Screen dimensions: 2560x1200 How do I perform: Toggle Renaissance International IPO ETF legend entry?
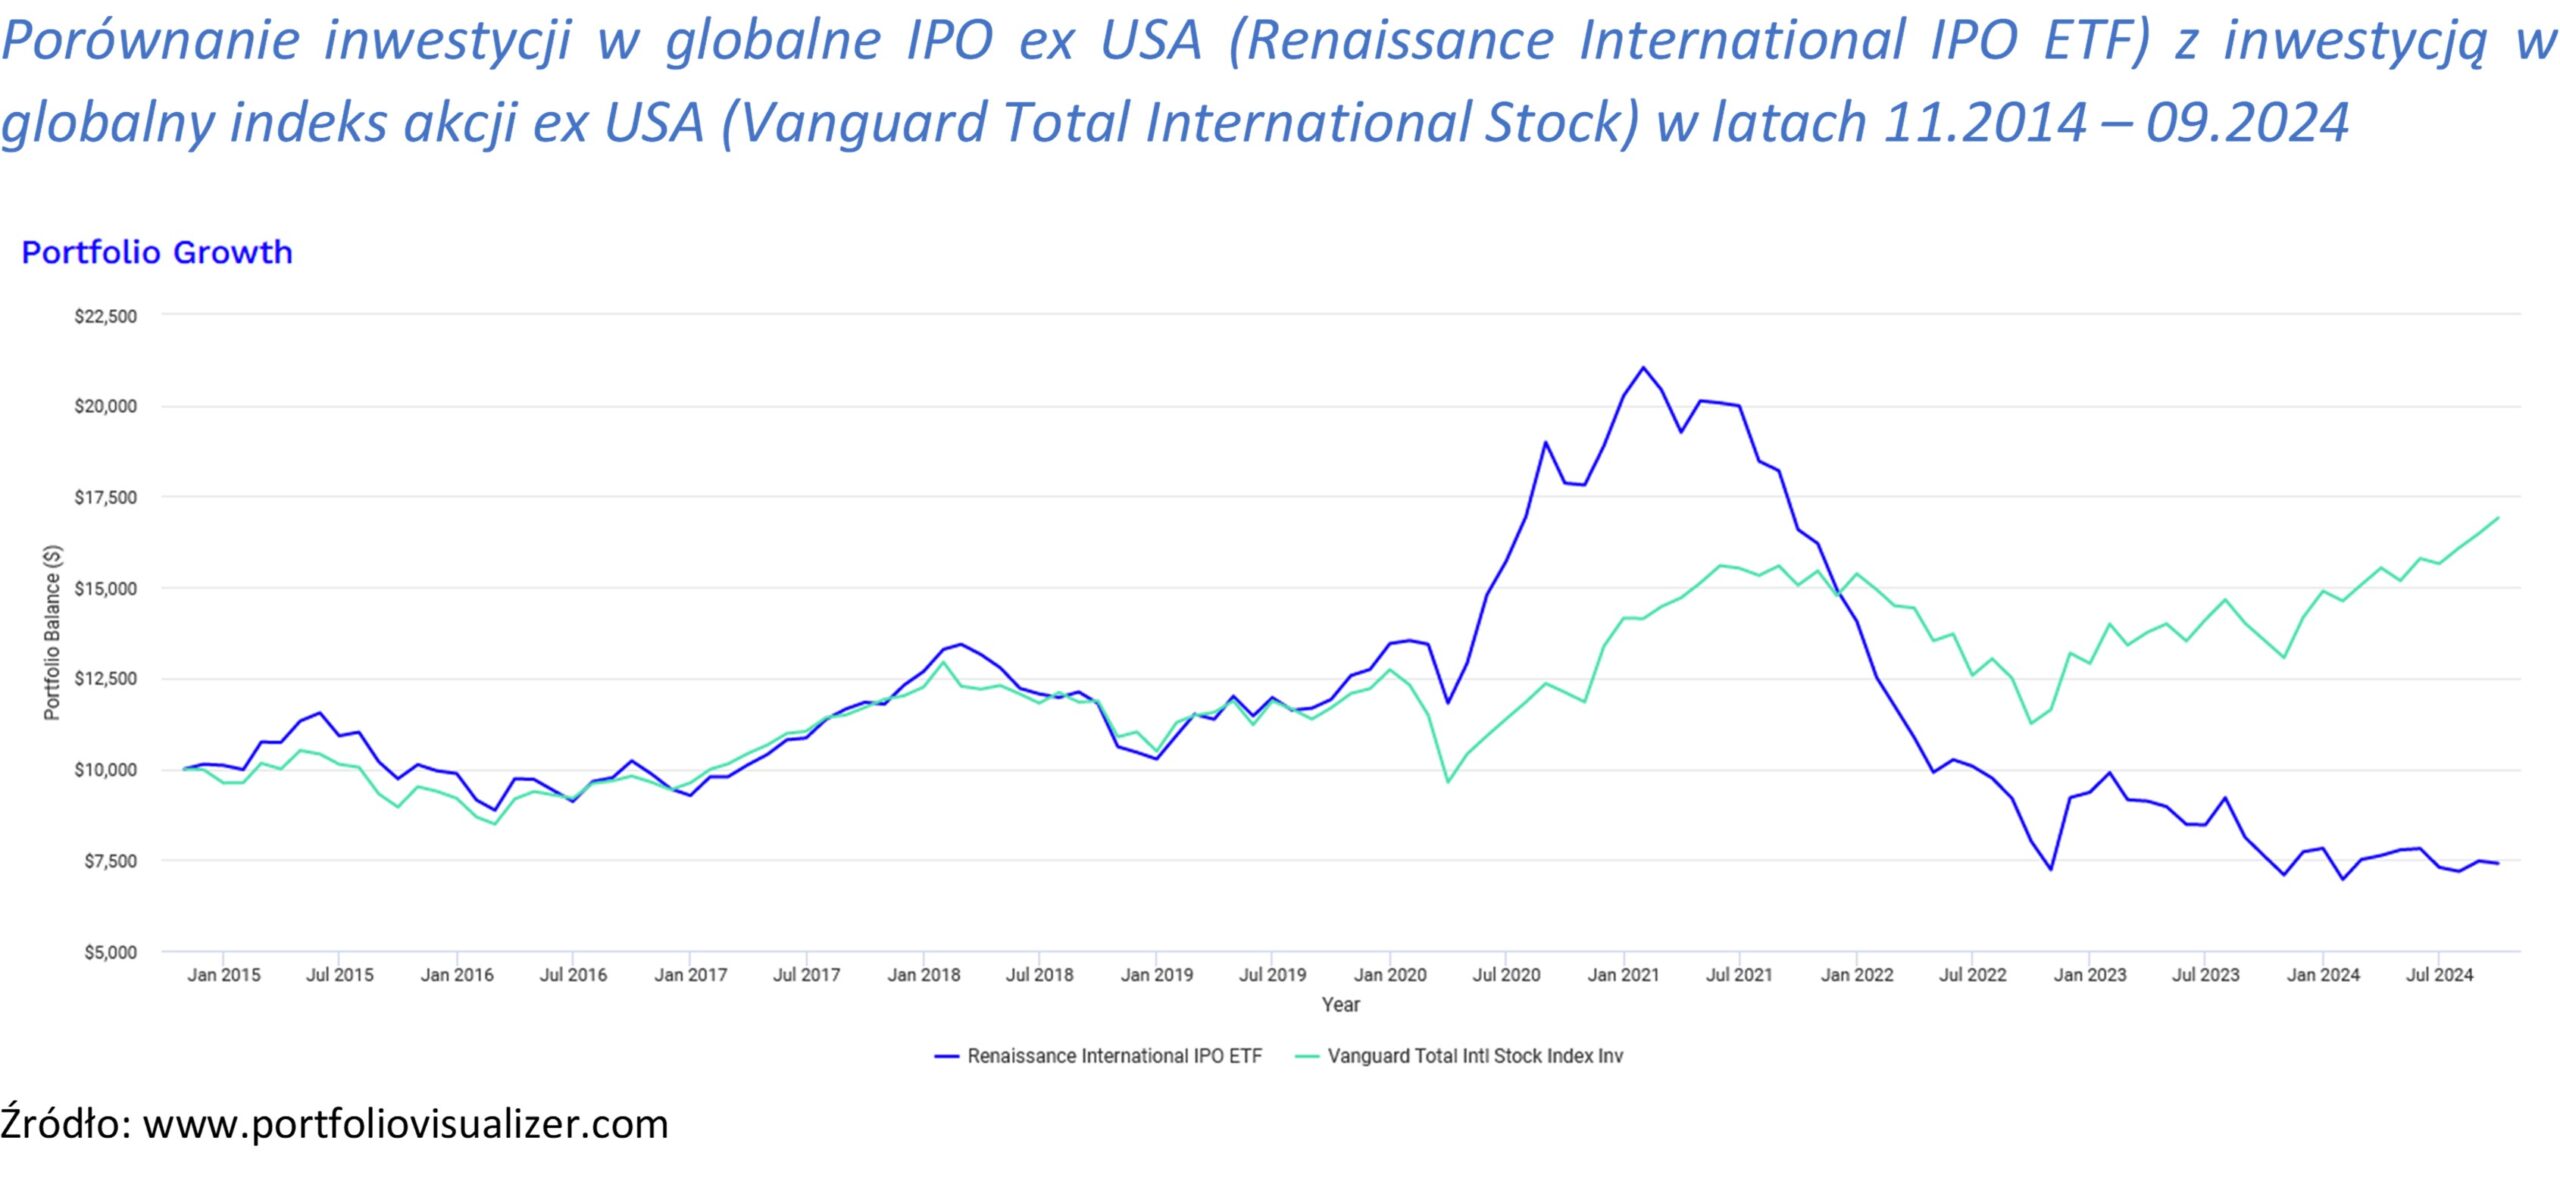tap(1114, 1056)
